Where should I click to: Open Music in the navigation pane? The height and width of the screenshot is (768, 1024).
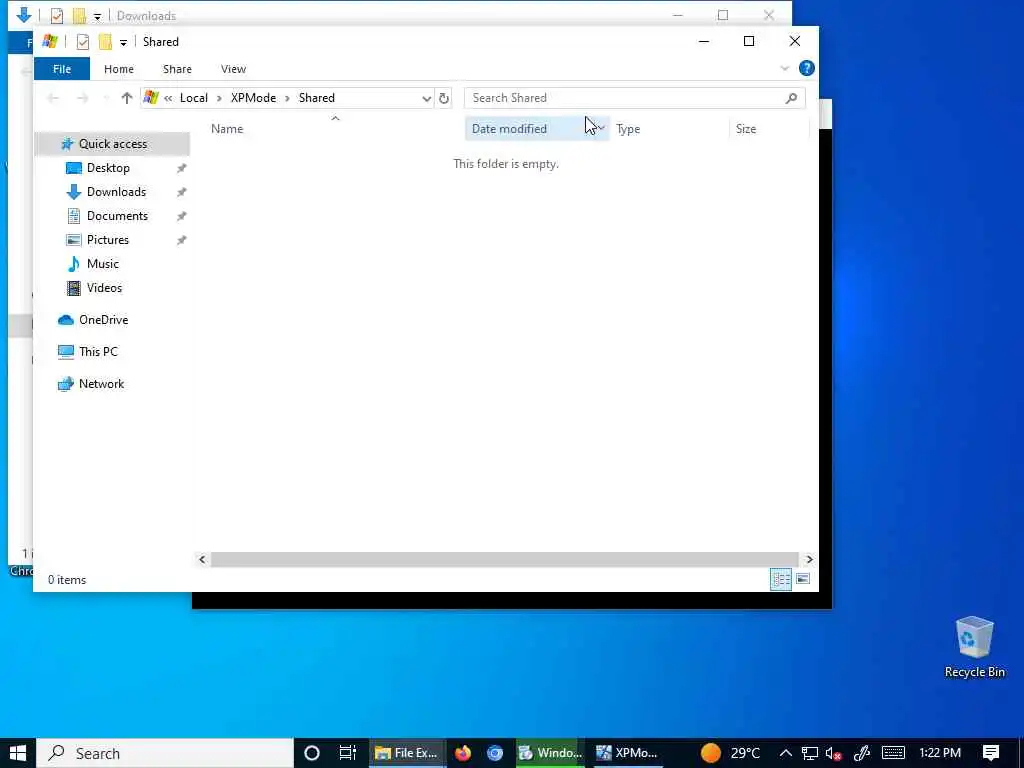pos(103,264)
